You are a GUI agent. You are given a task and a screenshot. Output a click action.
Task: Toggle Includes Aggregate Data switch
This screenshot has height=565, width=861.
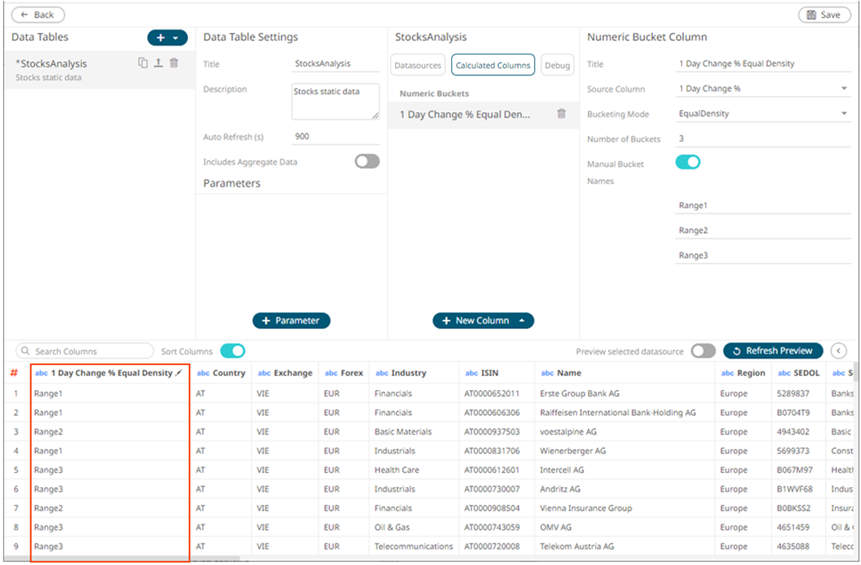coord(367,161)
